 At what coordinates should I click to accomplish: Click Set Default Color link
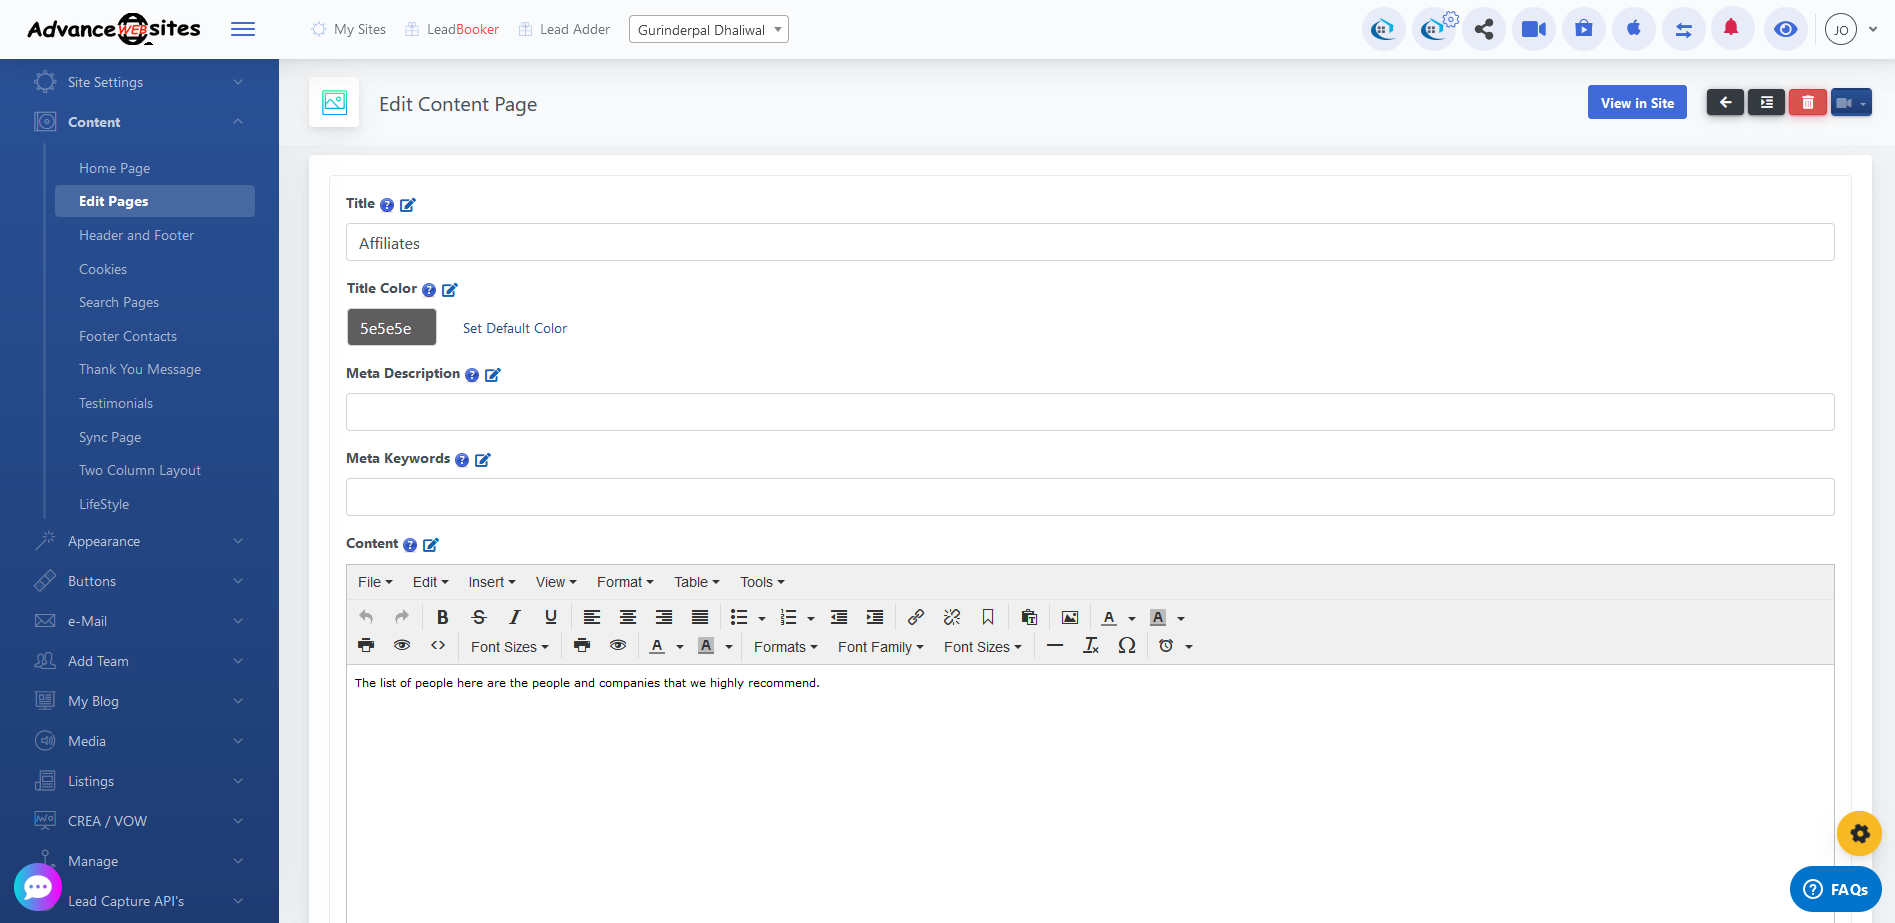pyautogui.click(x=514, y=328)
